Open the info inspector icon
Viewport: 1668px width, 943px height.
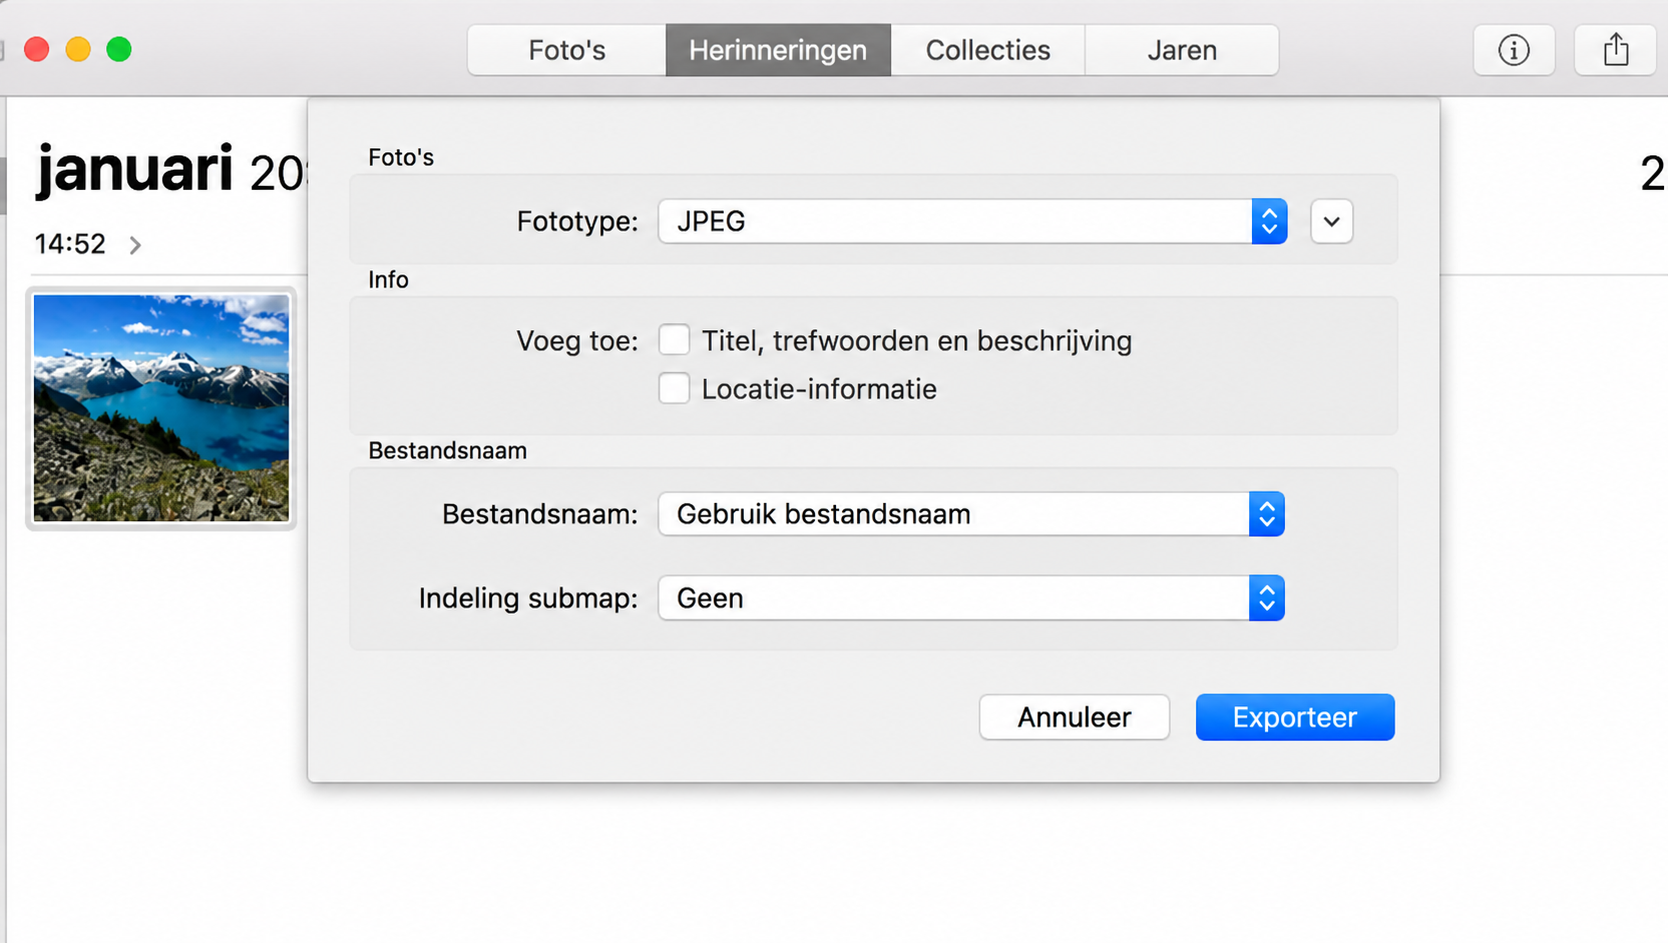(1514, 50)
